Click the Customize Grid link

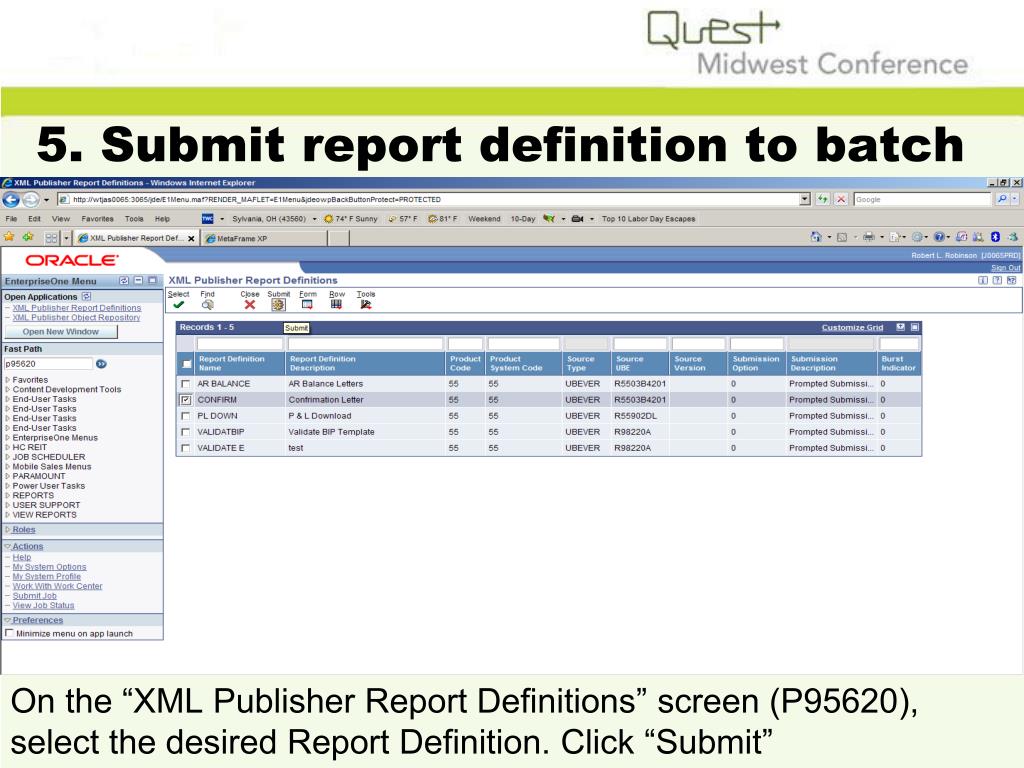point(852,327)
